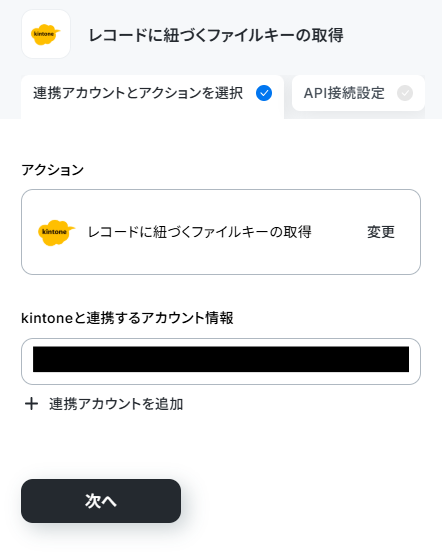
Task: Click the API接続設定 tab label text
Action: coord(344,93)
